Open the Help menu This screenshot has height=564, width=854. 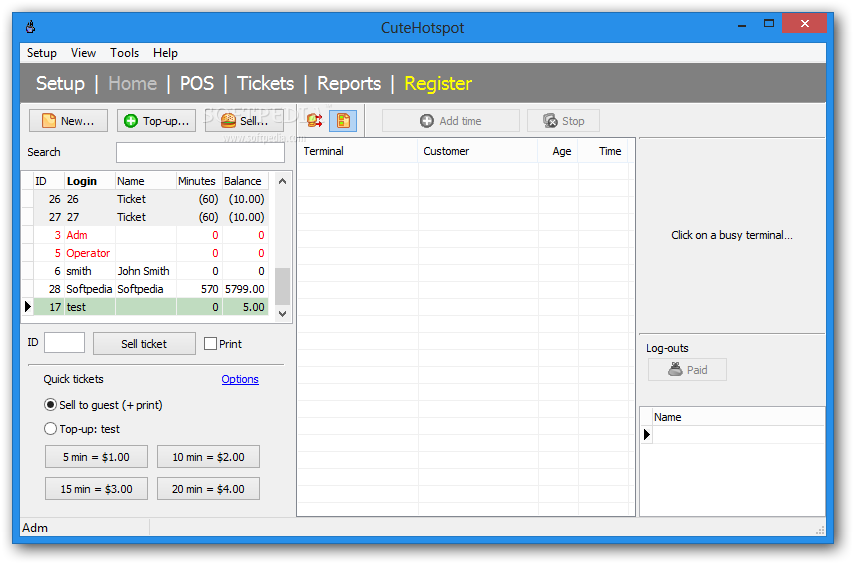(165, 53)
